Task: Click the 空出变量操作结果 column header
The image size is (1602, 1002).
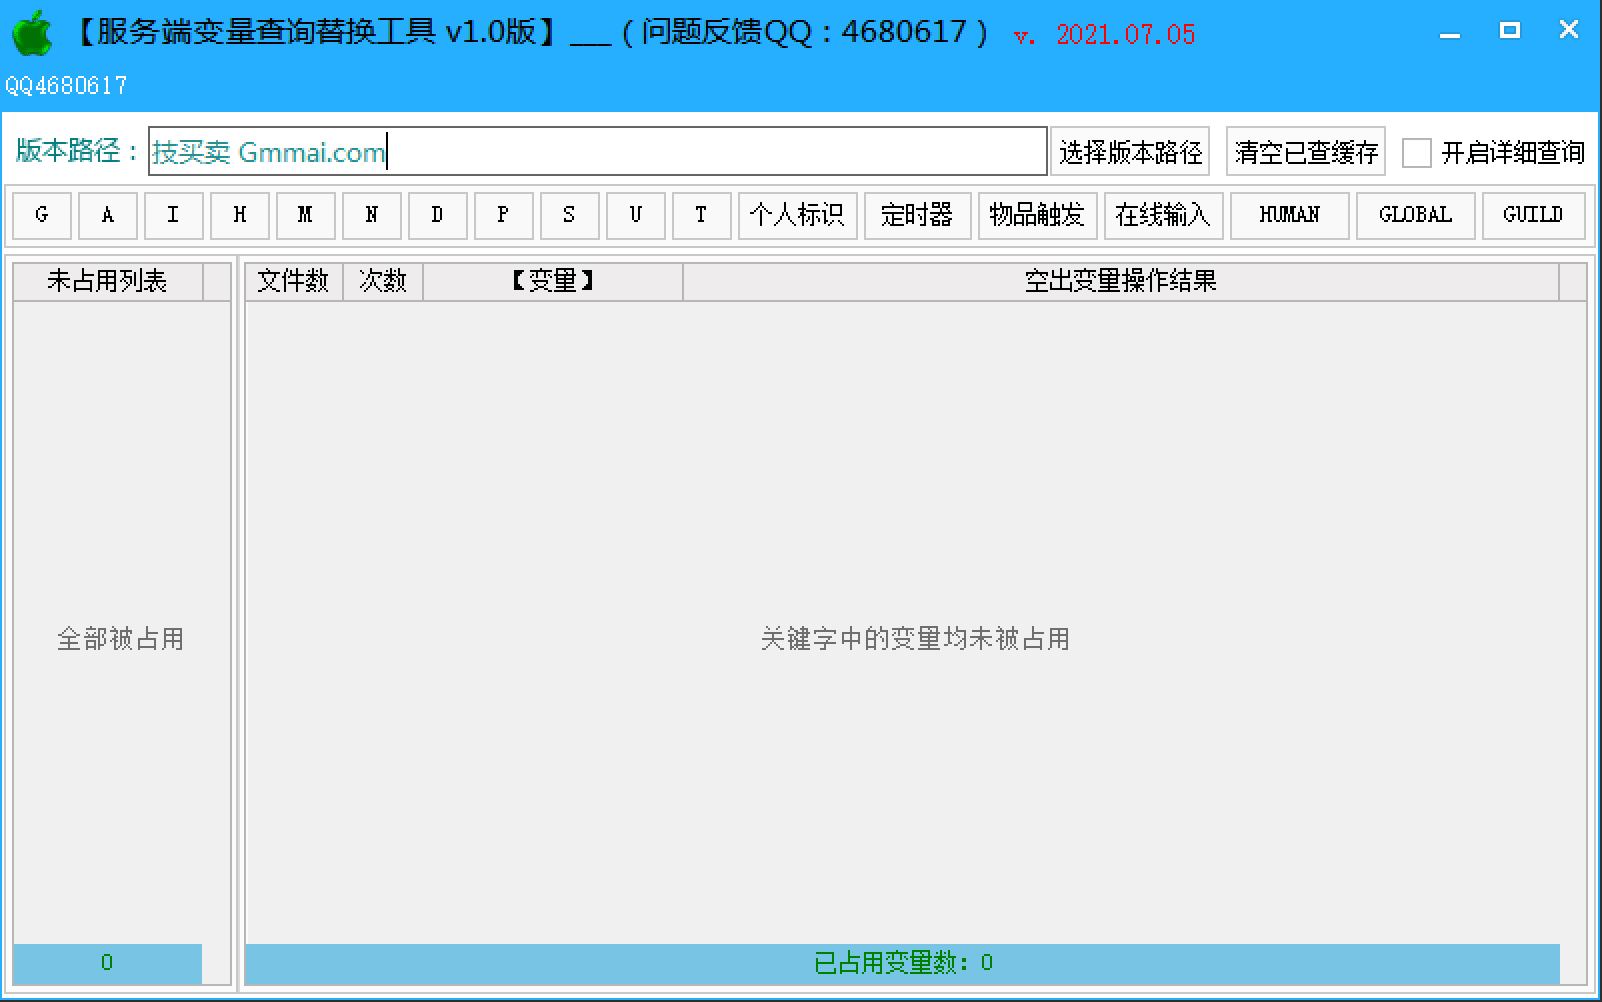Action: [1121, 281]
